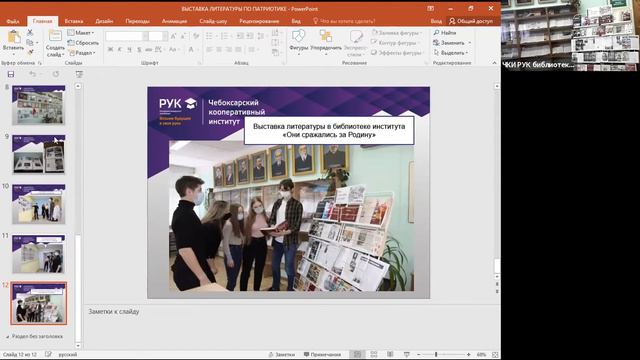
Task: Click the Cut scissors icon
Action: (30, 33)
